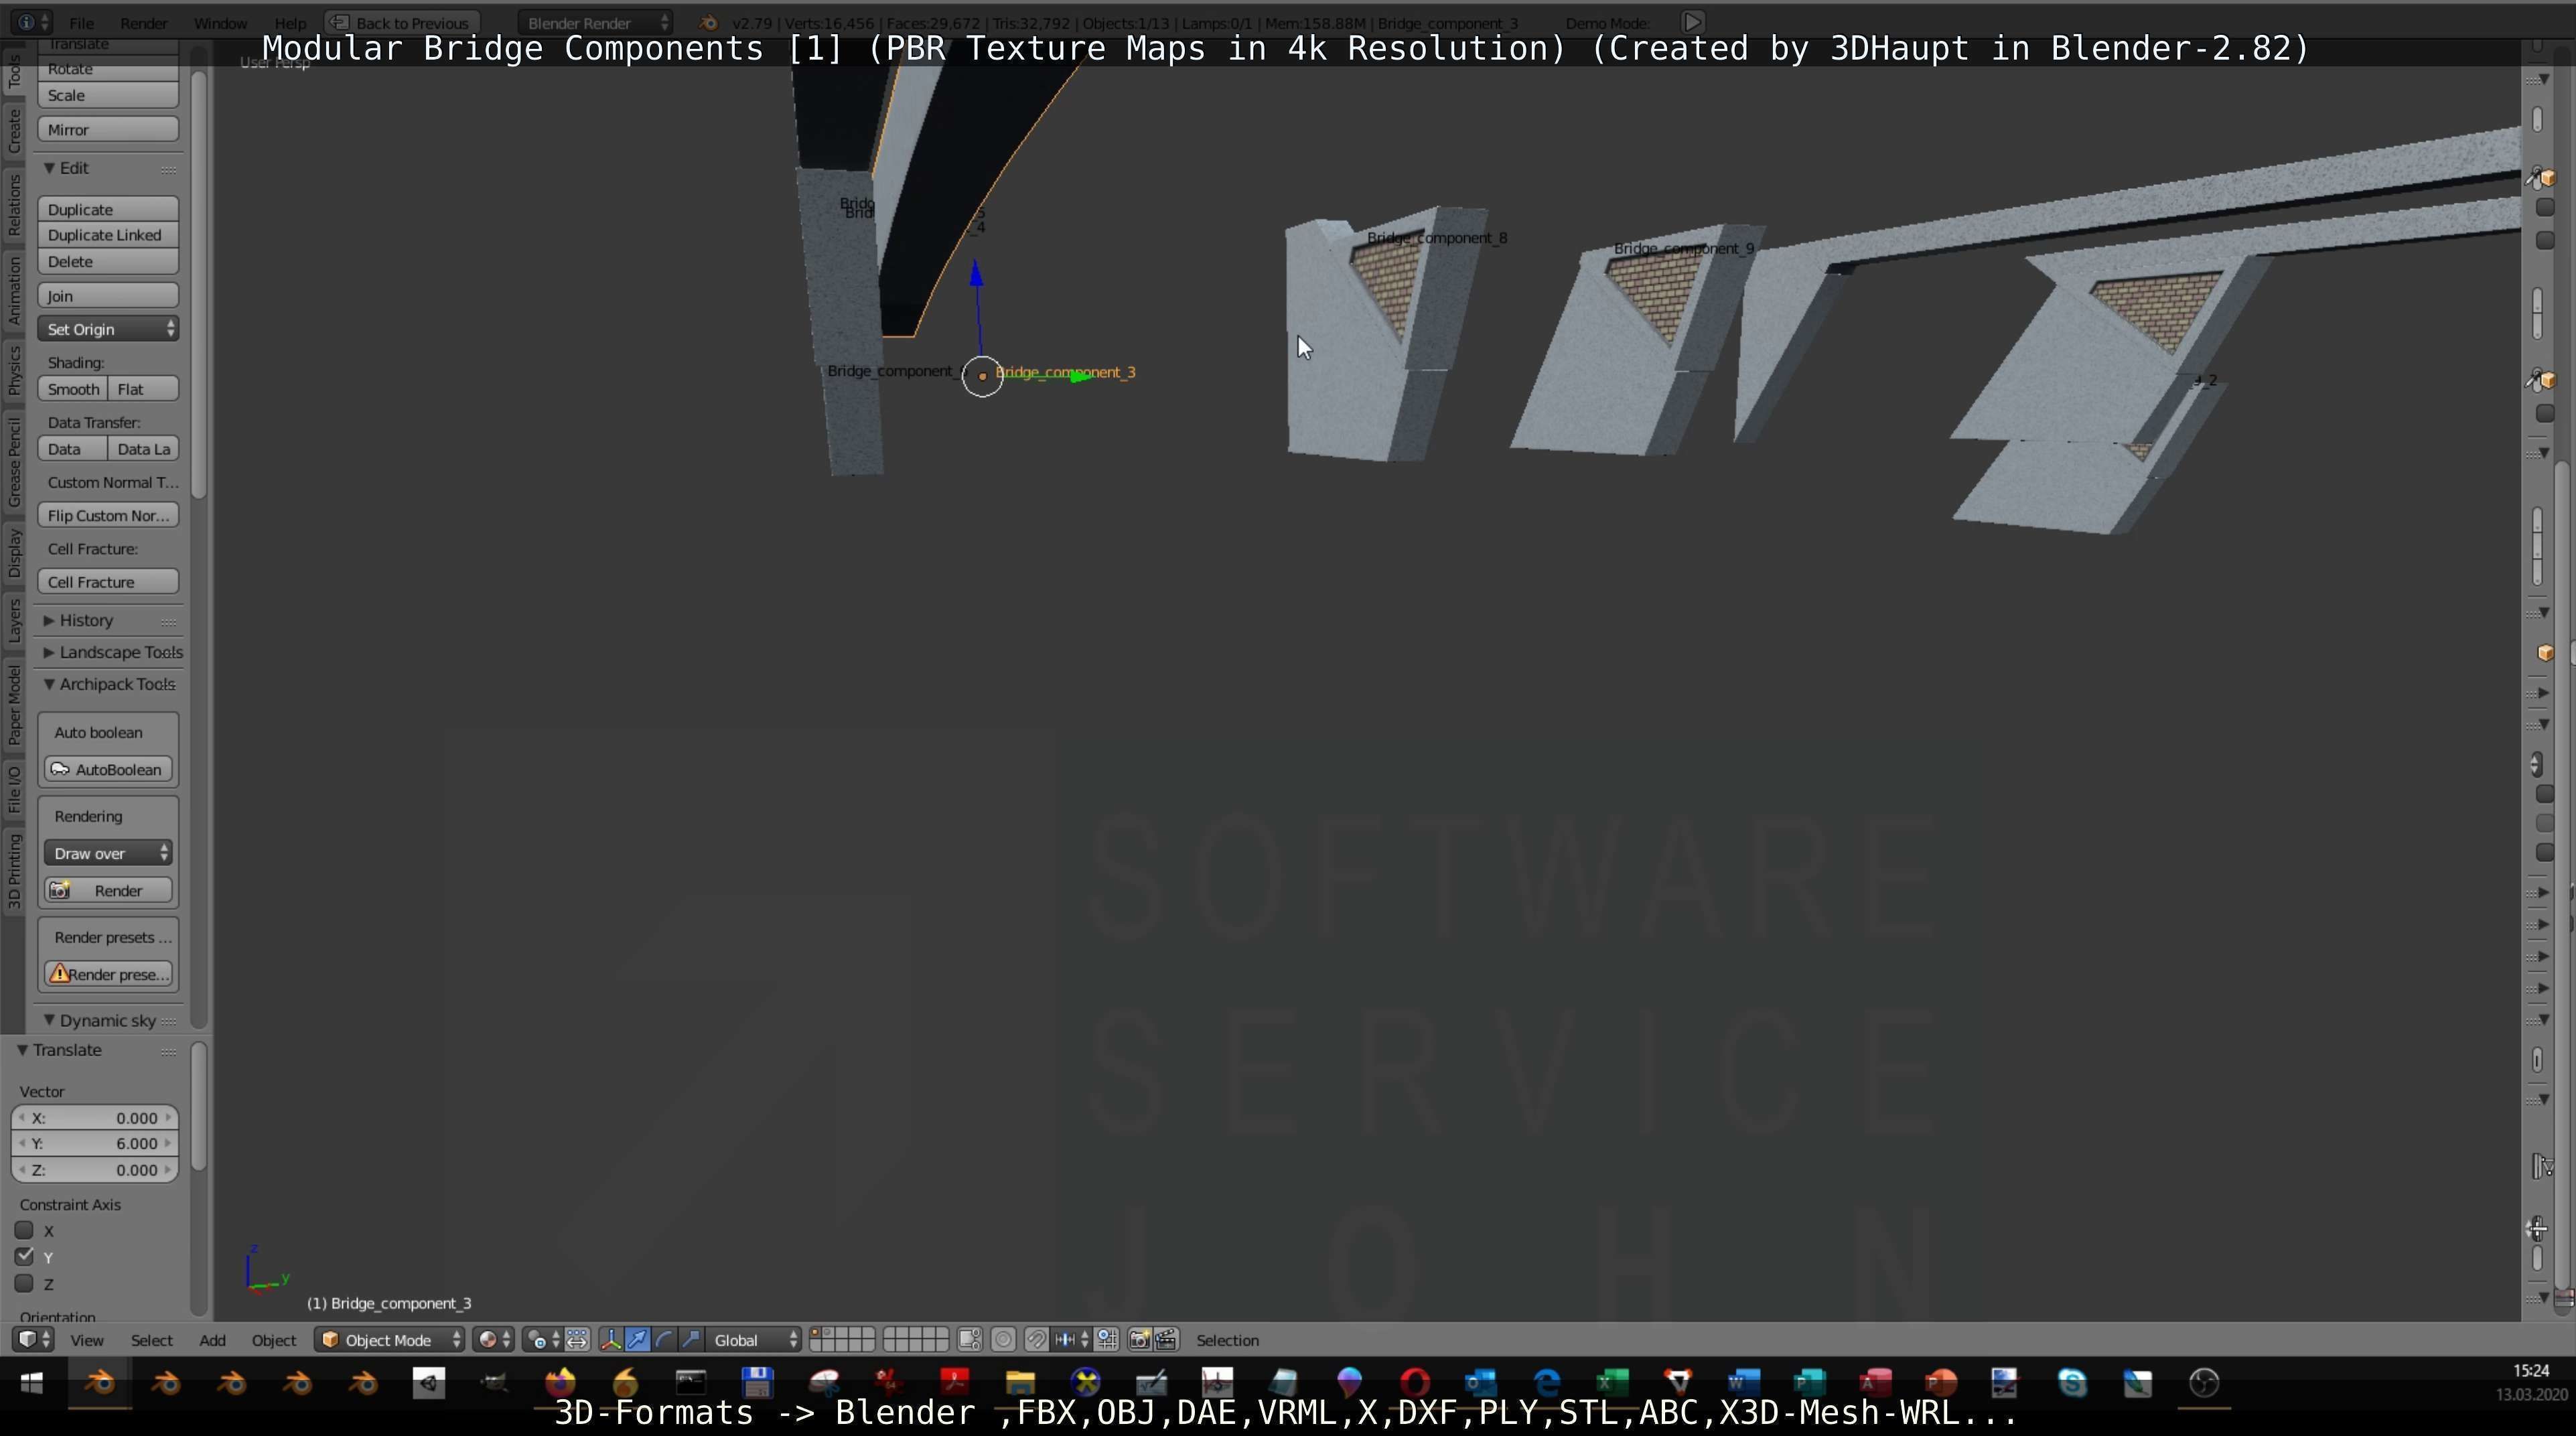This screenshot has height=1436, width=2576.
Task: Click the translate manipulator arrow icon
Action: click(x=637, y=1340)
